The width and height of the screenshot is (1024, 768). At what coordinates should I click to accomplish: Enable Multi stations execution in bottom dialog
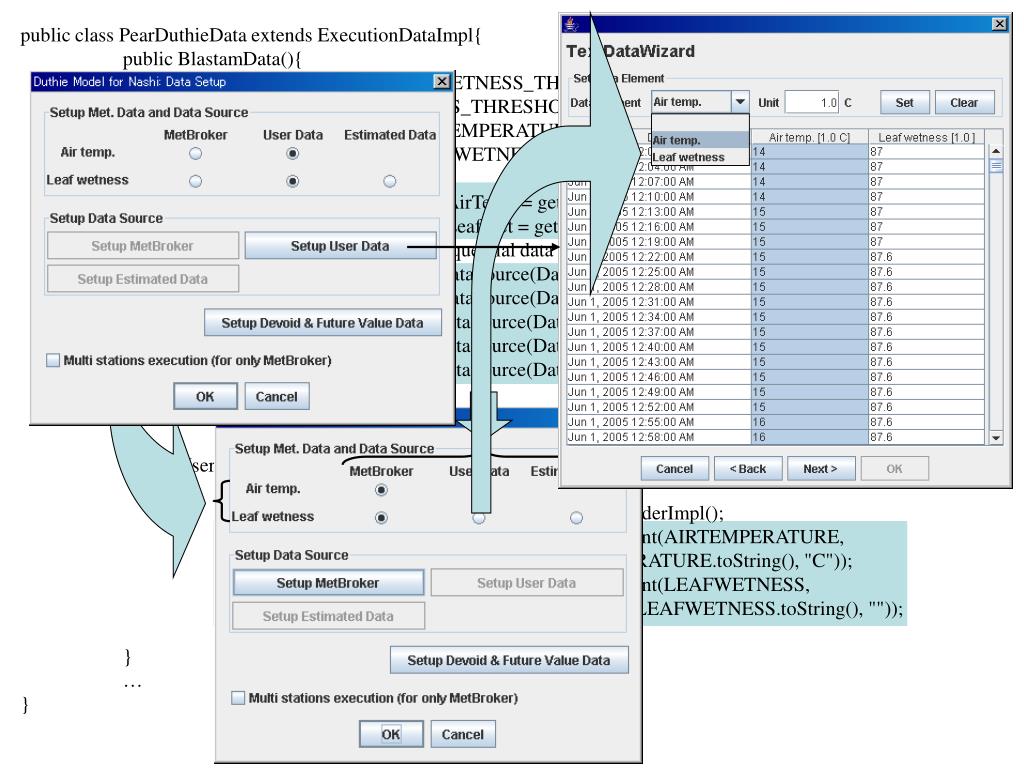[238, 698]
